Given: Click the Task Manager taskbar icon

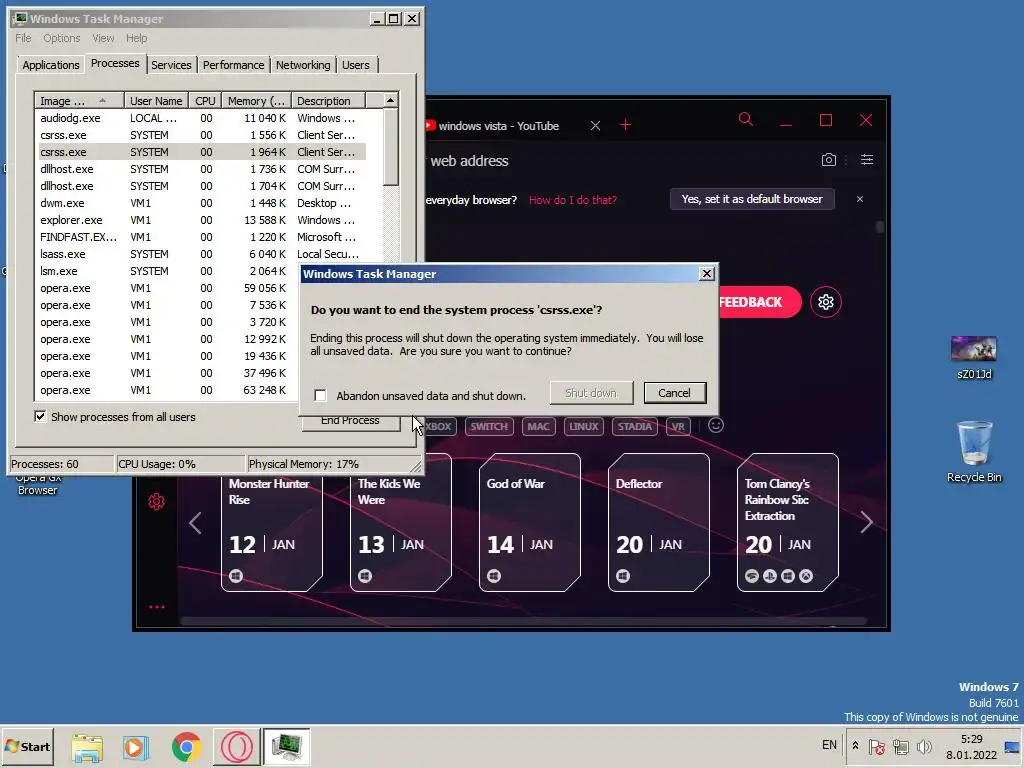Looking at the screenshot, I should click(286, 747).
